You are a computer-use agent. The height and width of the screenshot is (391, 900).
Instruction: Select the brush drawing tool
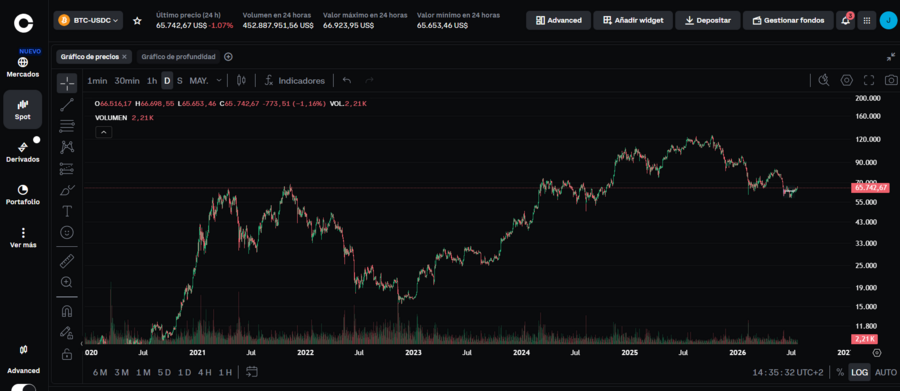(x=67, y=190)
